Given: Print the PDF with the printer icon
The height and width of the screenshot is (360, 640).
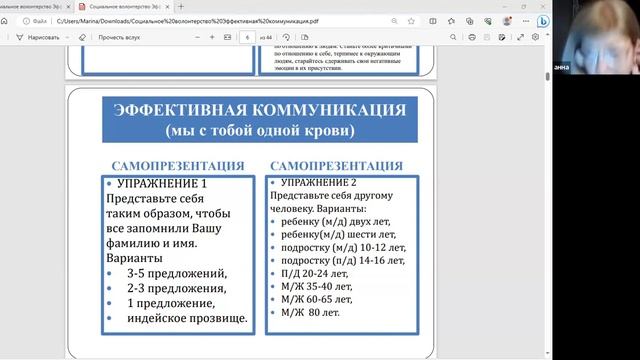Looking at the screenshot, I should (x=472, y=37).
